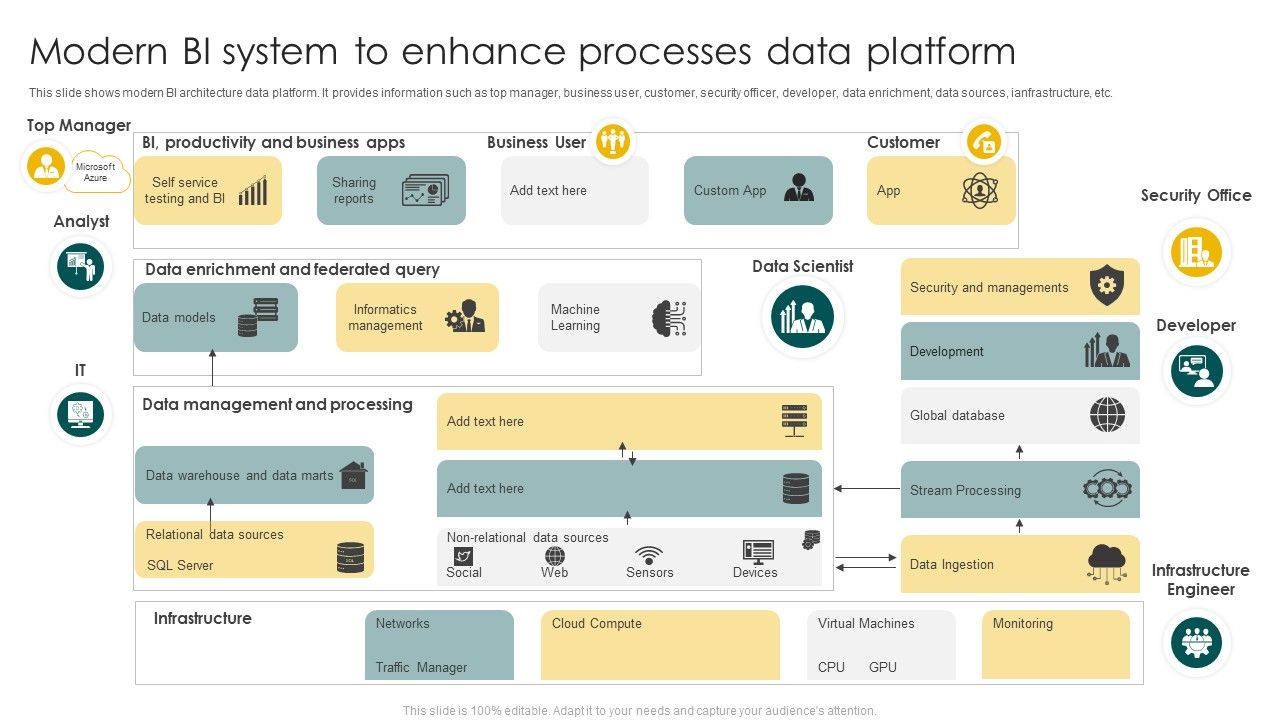This screenshot has width=1280, height=720.
Task: Click the Machine Learning brain icon
Action: pyautogui.click(x=669, y=318)
